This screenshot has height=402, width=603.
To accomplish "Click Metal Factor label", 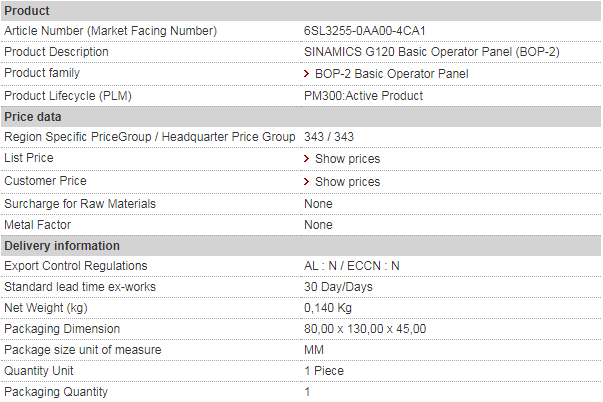I will point(37,225).
